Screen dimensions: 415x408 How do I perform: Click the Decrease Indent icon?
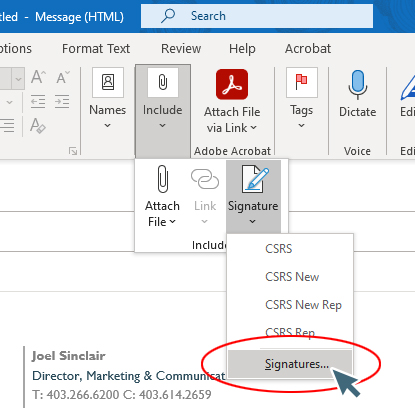coord(38,102)
